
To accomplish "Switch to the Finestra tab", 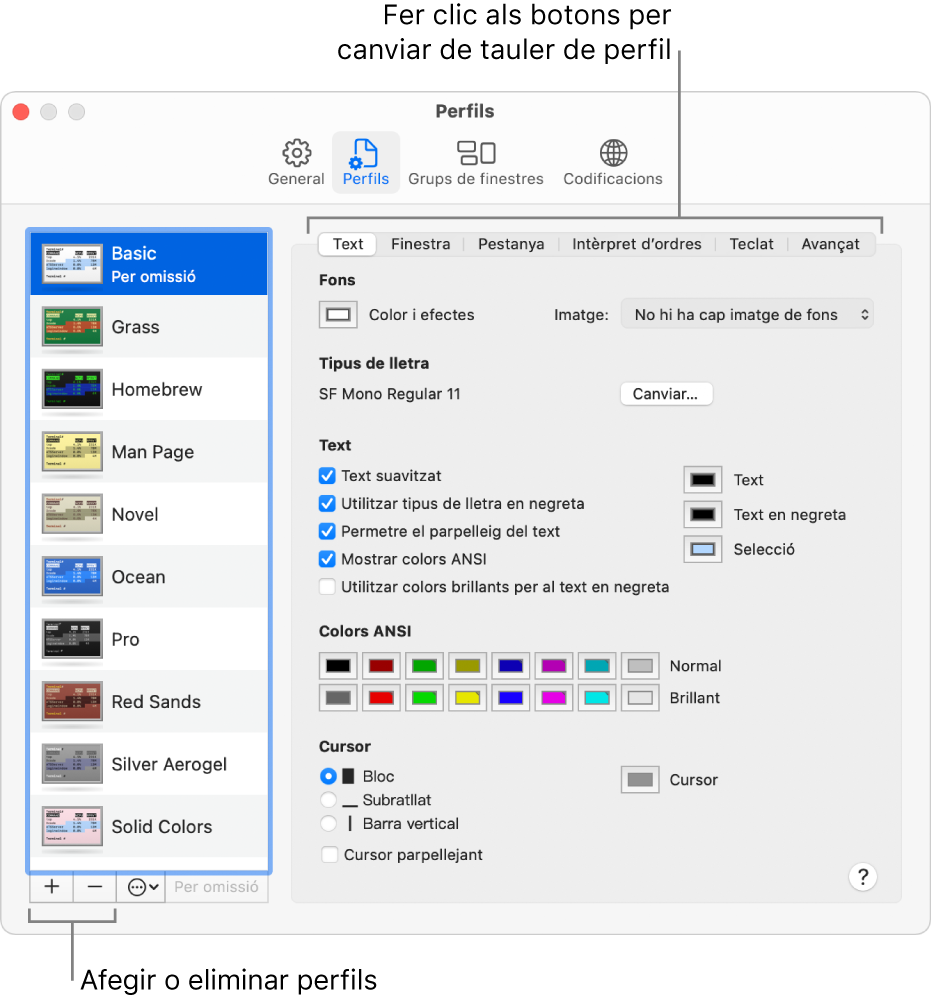I will 420,244.
